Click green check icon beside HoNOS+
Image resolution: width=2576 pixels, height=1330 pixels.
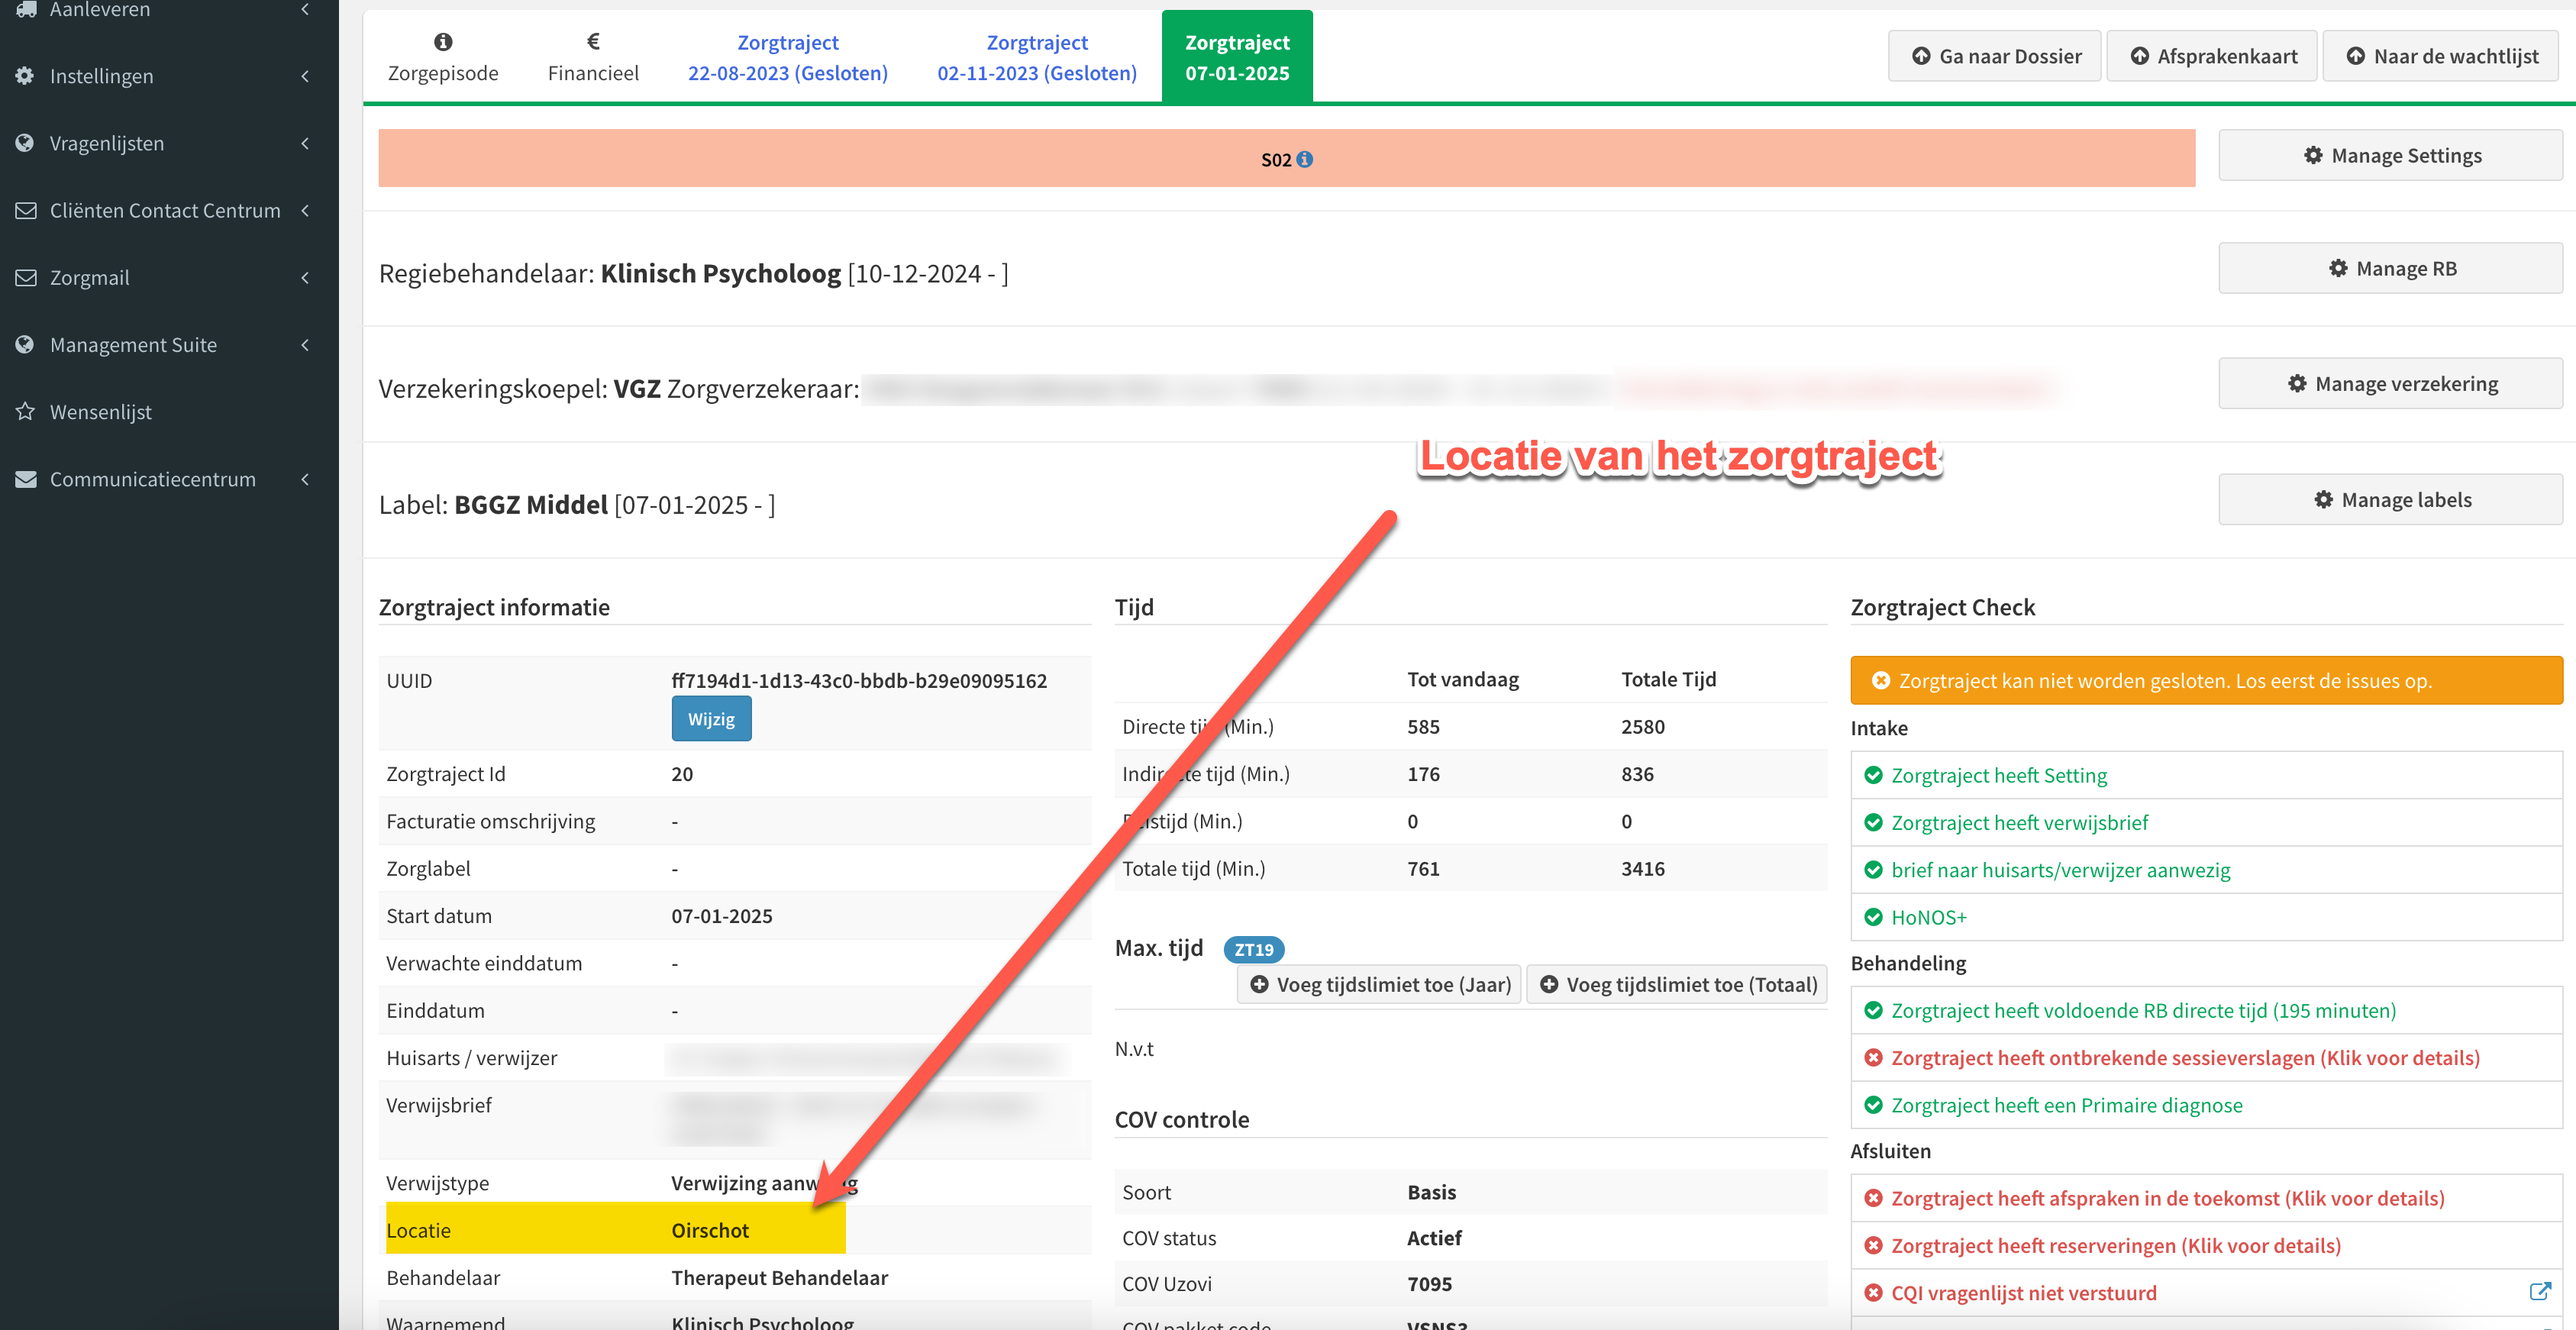tap(1873, 917)
